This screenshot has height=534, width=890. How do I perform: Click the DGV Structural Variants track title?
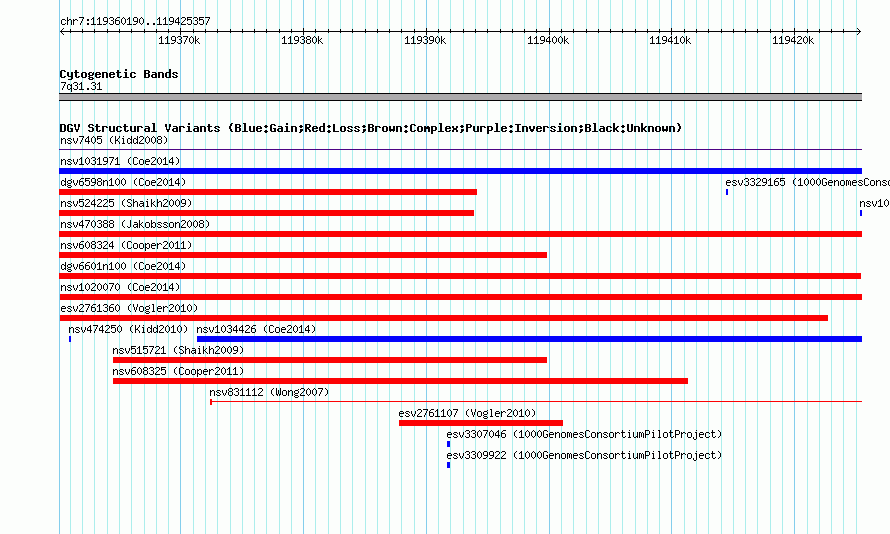[x=371, y=128]
